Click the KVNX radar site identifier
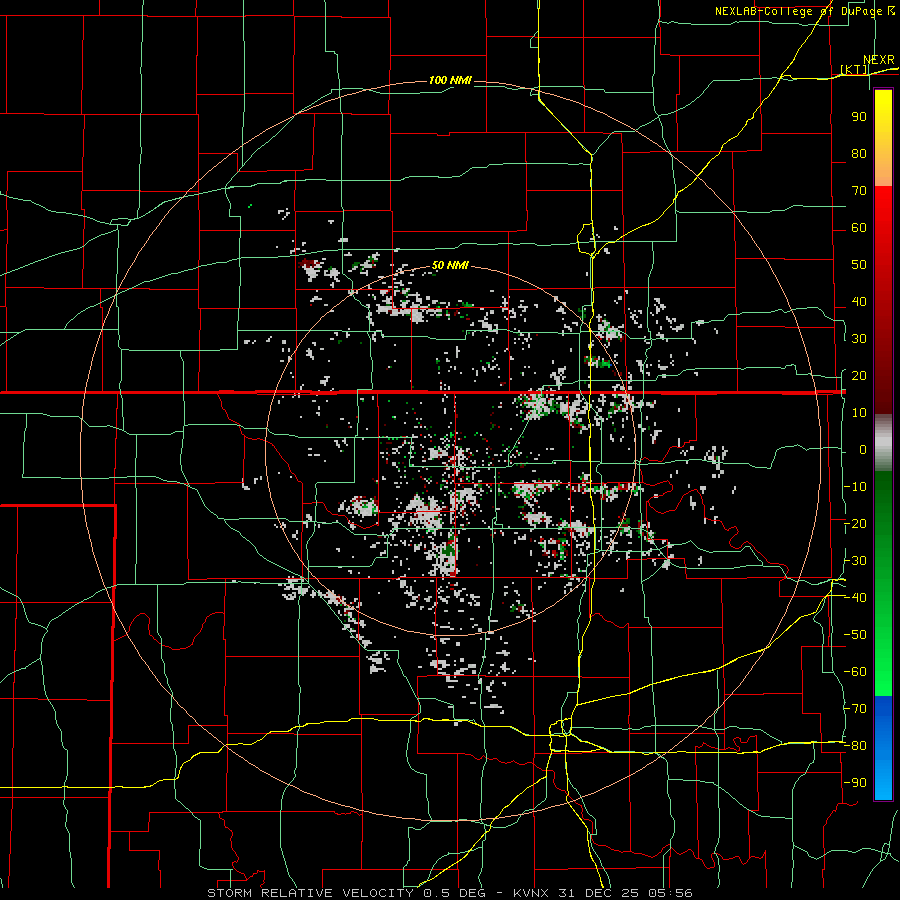The width and height of the screenshot is (900, 900). (x=530, y=893)
